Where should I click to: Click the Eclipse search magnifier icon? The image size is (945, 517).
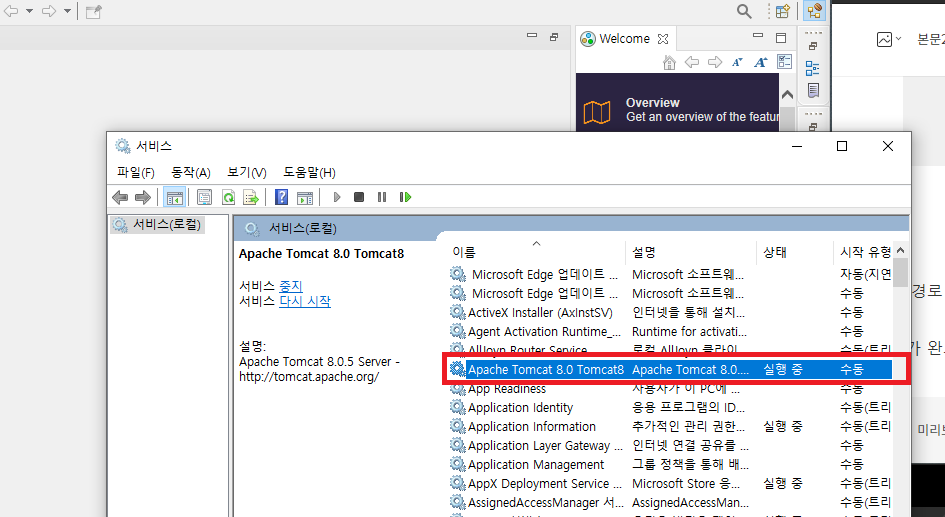tap(744, 11)
